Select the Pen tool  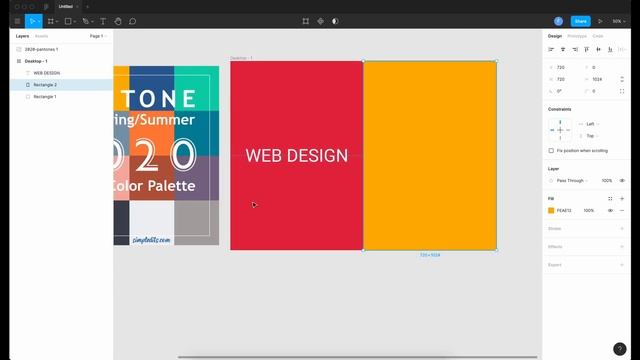[85, 21]
